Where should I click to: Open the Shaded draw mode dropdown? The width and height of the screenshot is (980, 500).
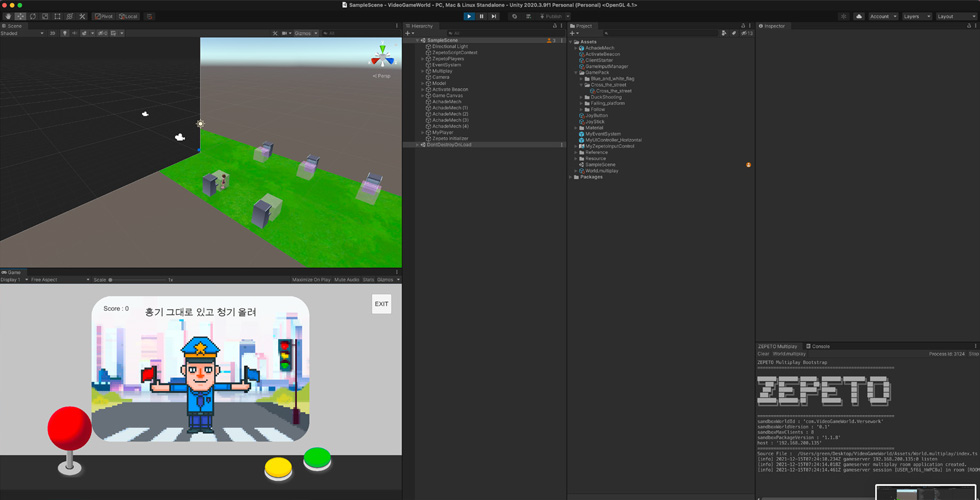[22, 33]
